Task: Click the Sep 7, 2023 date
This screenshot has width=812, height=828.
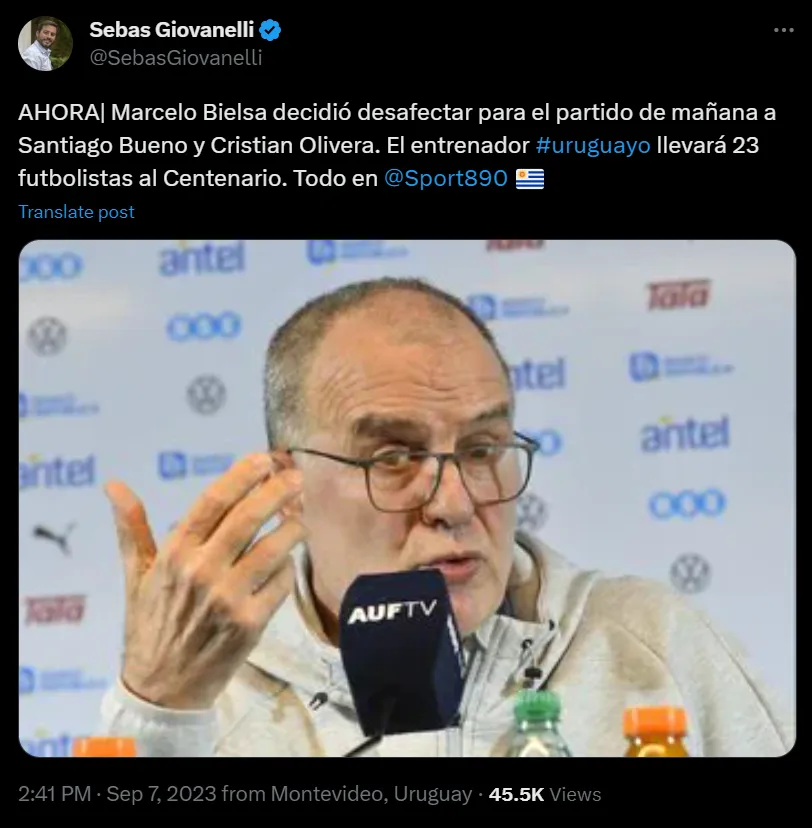Action: [x=162, y=794]
